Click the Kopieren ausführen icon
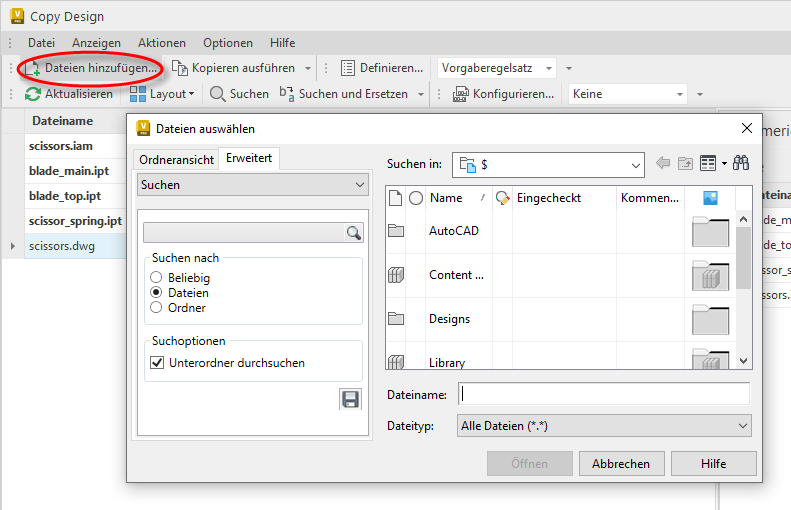The image size is (791, 510). click(180, 68)
